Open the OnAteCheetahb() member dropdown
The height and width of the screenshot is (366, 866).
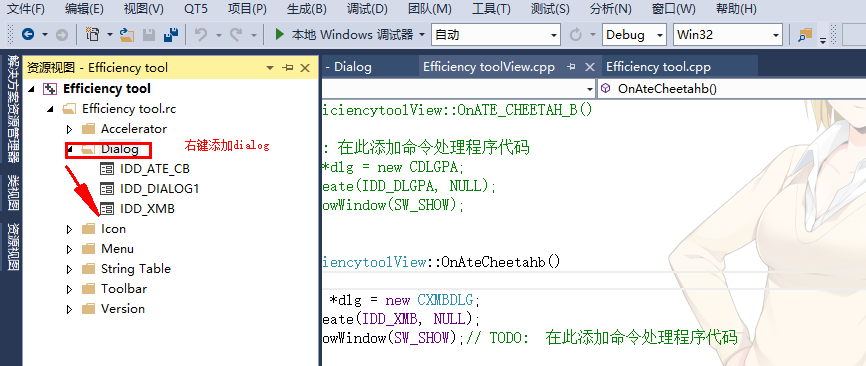[732, 88]
